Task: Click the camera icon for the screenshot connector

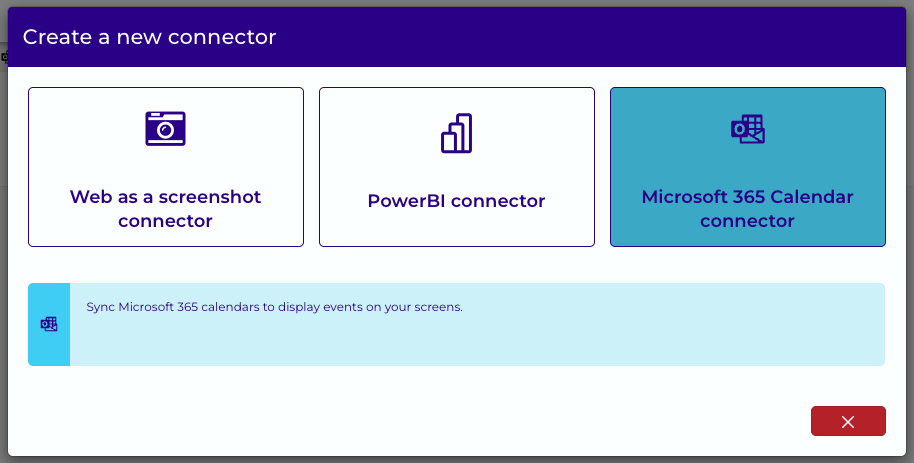Action: [166, 128]
